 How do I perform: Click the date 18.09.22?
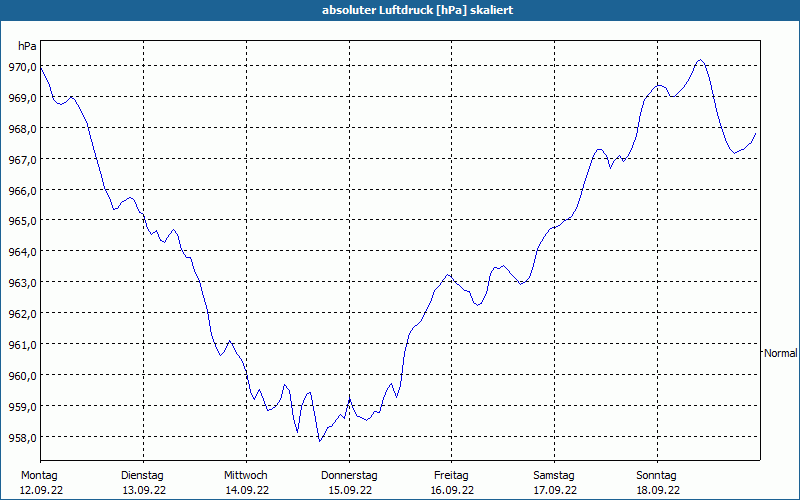pos(658,490)
